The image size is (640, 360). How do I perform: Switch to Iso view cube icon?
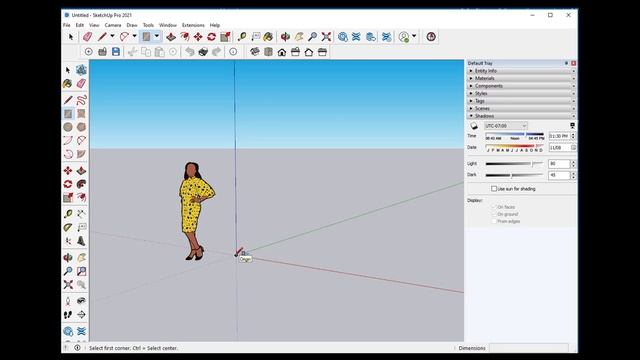tap(255, 52)
